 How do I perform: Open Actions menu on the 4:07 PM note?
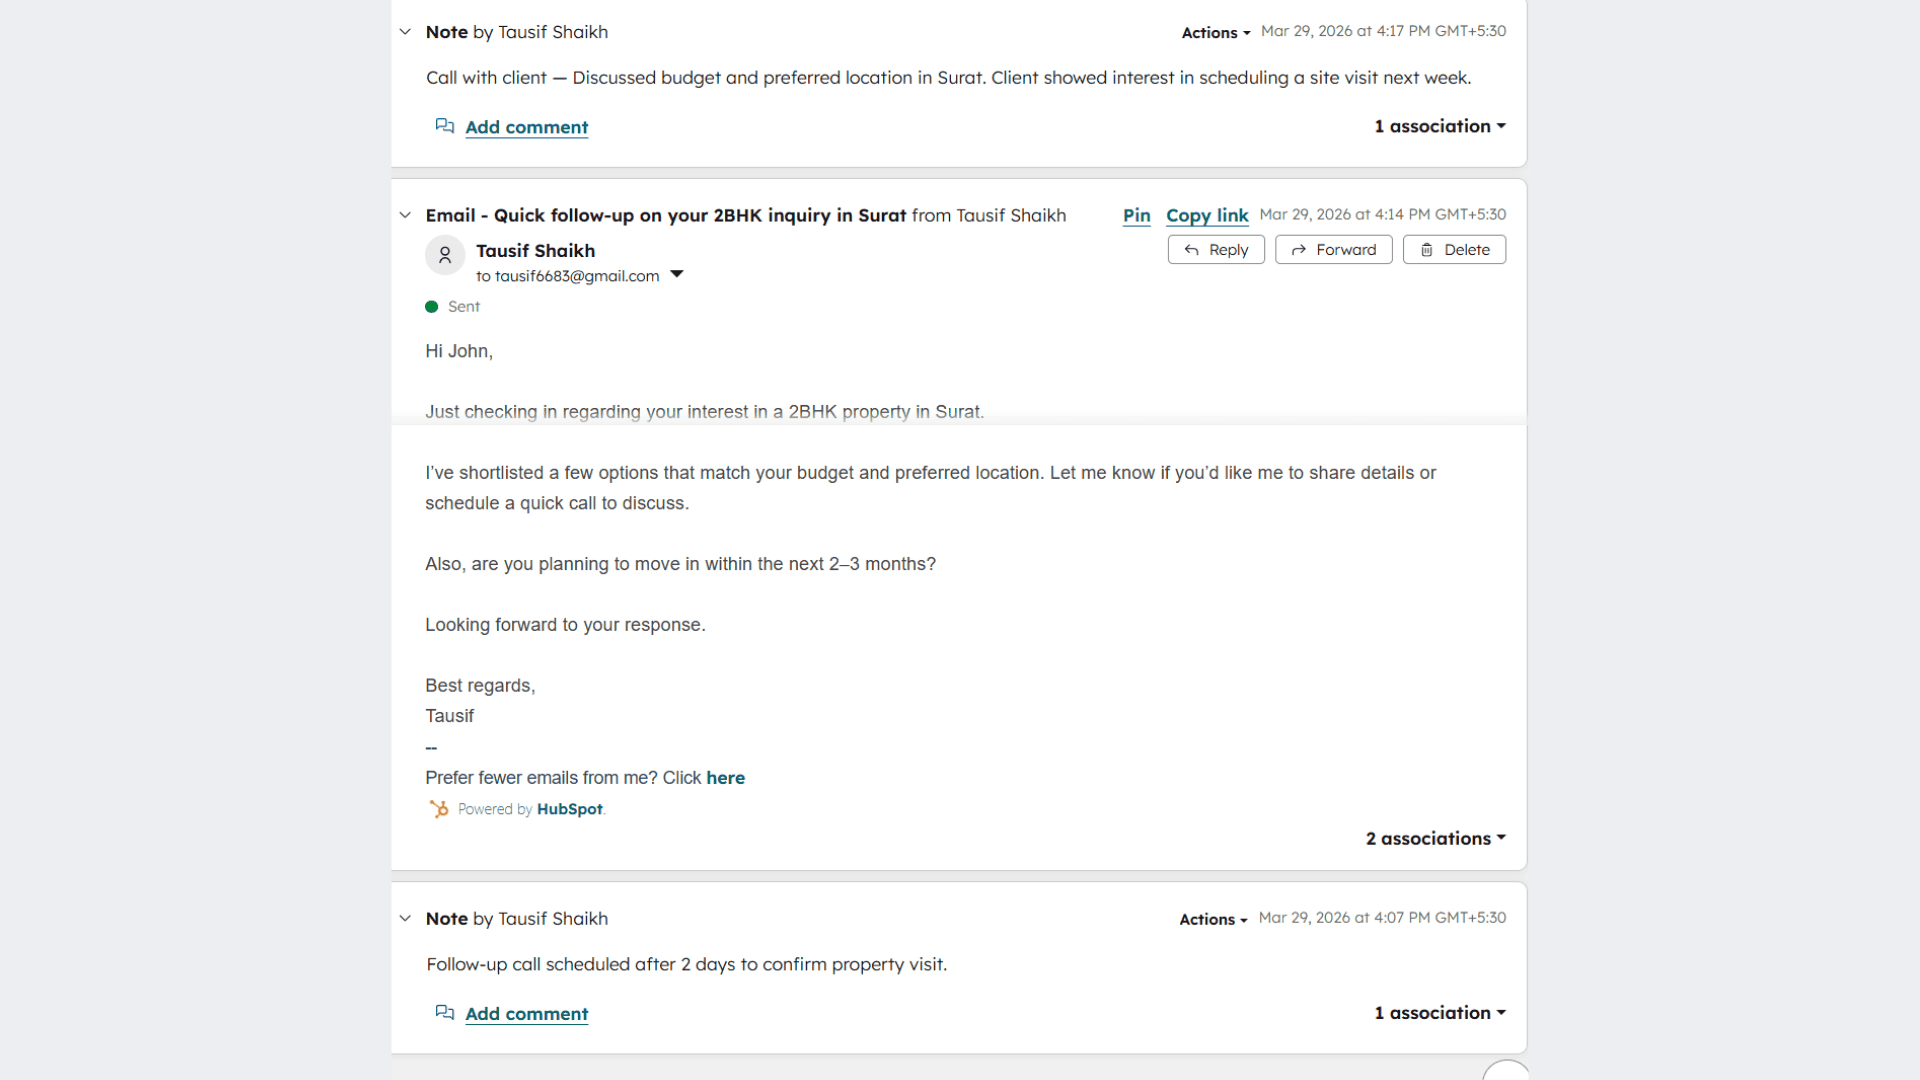click(x=1212, y=919)
